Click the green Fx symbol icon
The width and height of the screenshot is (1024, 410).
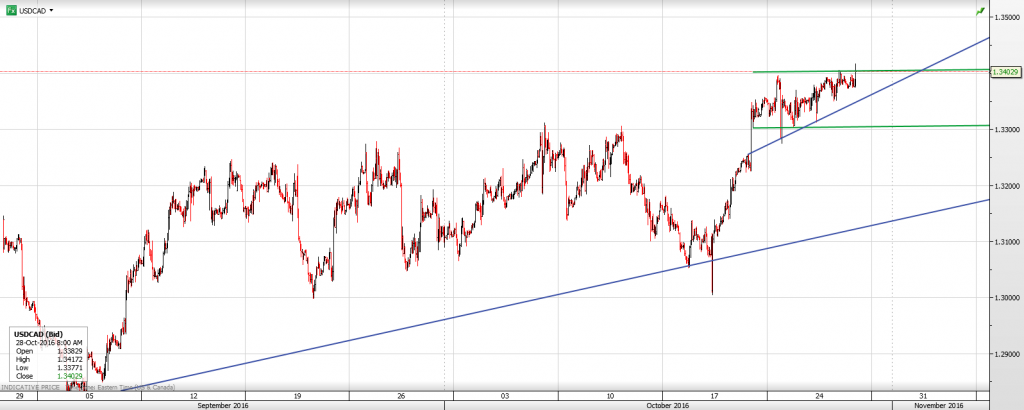click(11, 10)
